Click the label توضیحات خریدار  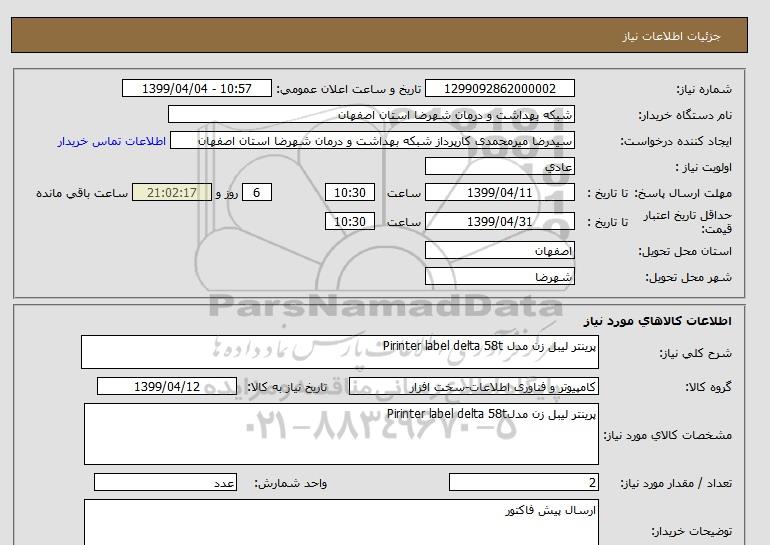click(691, 531)
